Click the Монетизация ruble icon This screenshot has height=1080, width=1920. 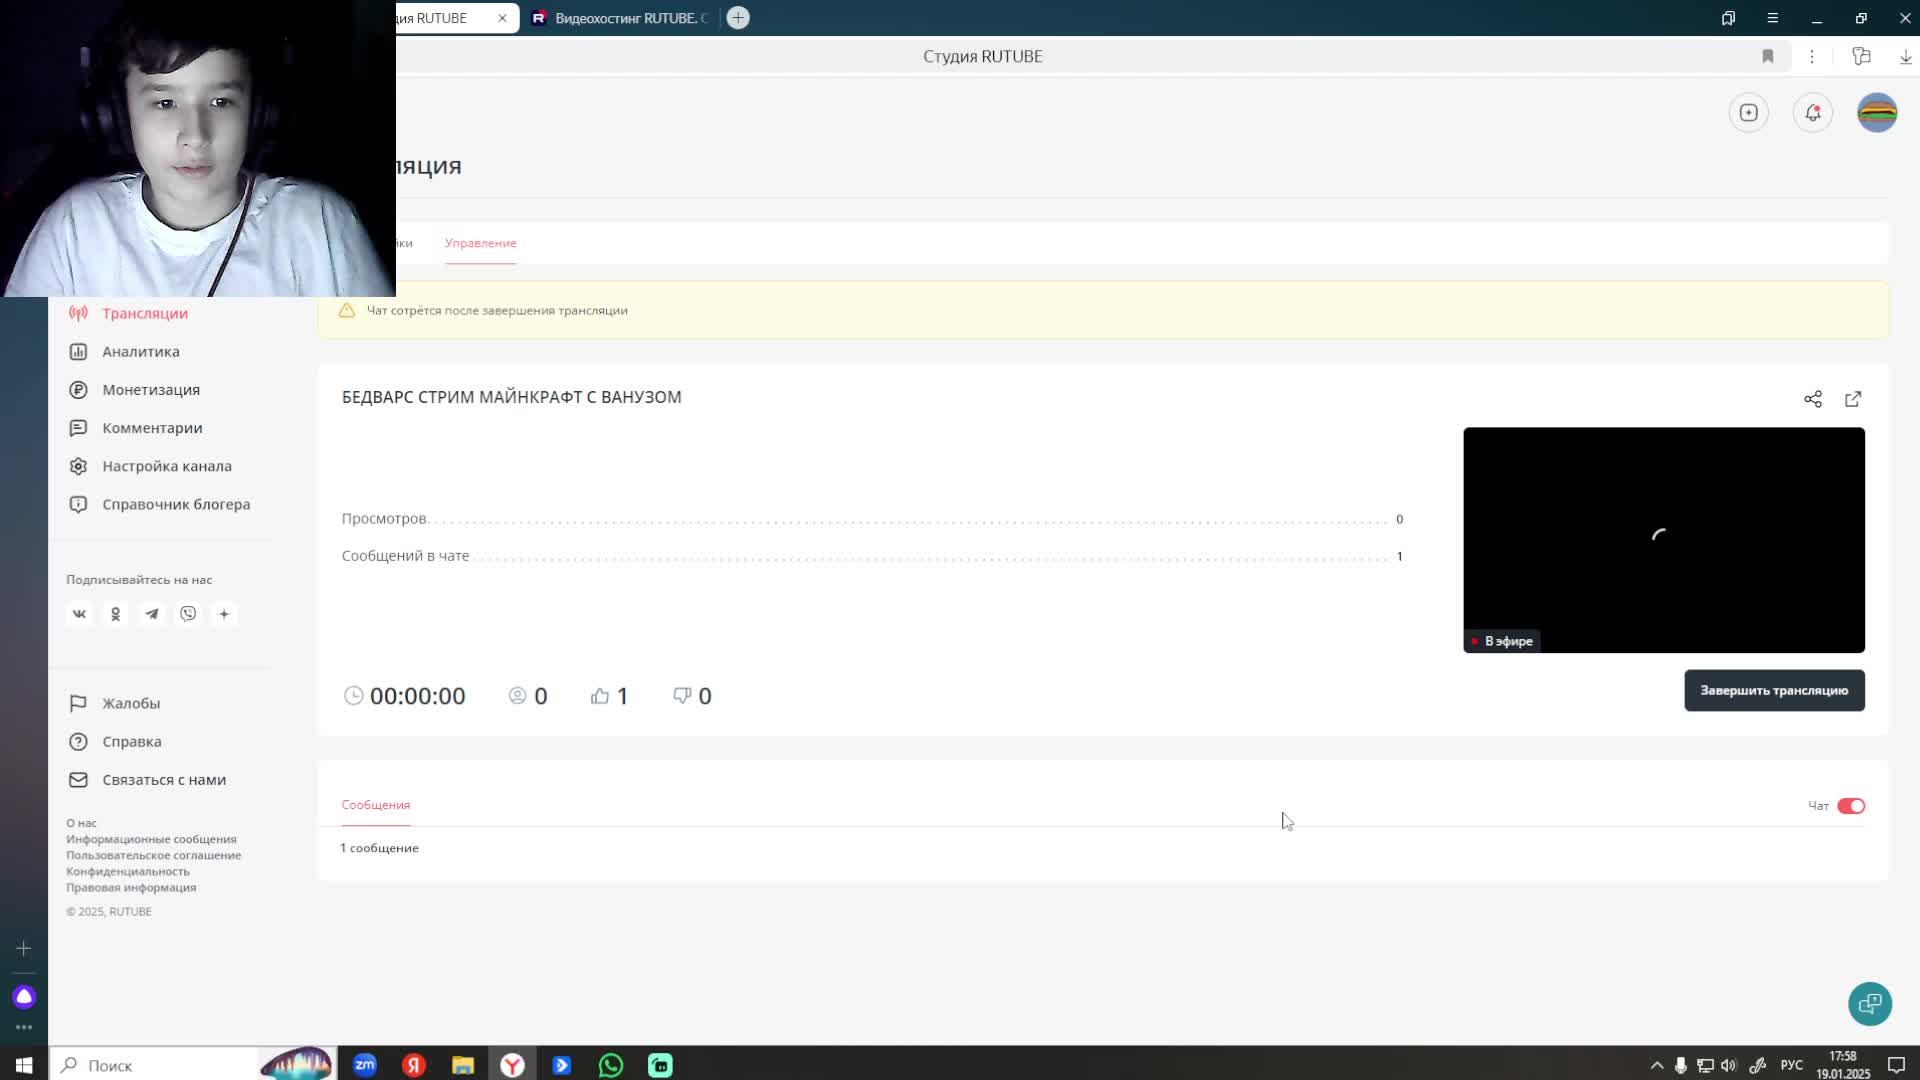pyautogui.click(x=78, y=389)
